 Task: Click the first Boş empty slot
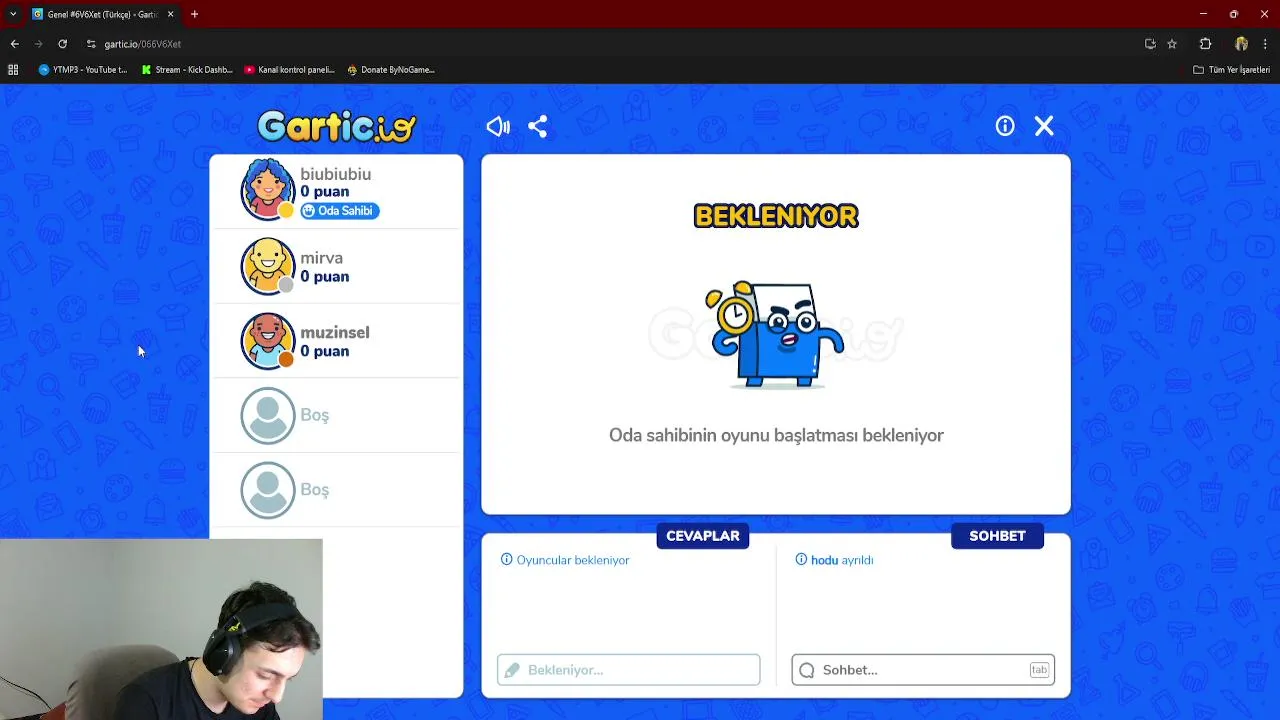(336, 415)
